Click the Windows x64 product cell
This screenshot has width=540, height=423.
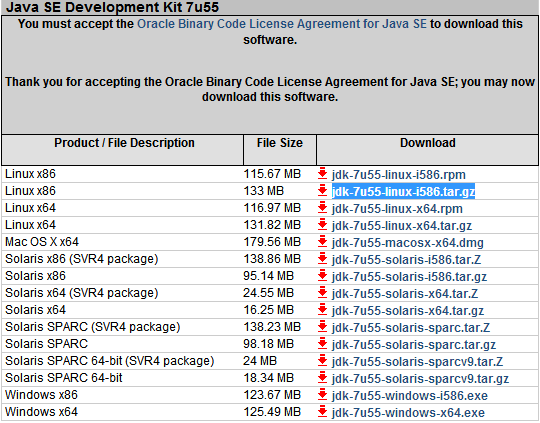41,412
